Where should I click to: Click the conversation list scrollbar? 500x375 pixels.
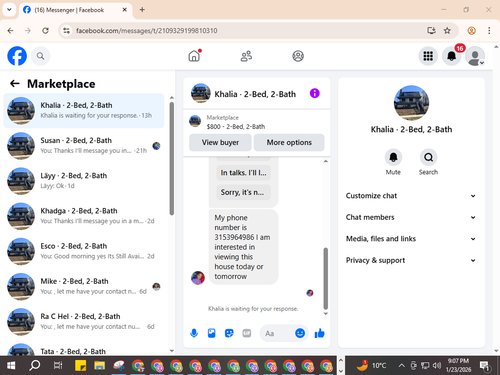(x=172, y=158)
